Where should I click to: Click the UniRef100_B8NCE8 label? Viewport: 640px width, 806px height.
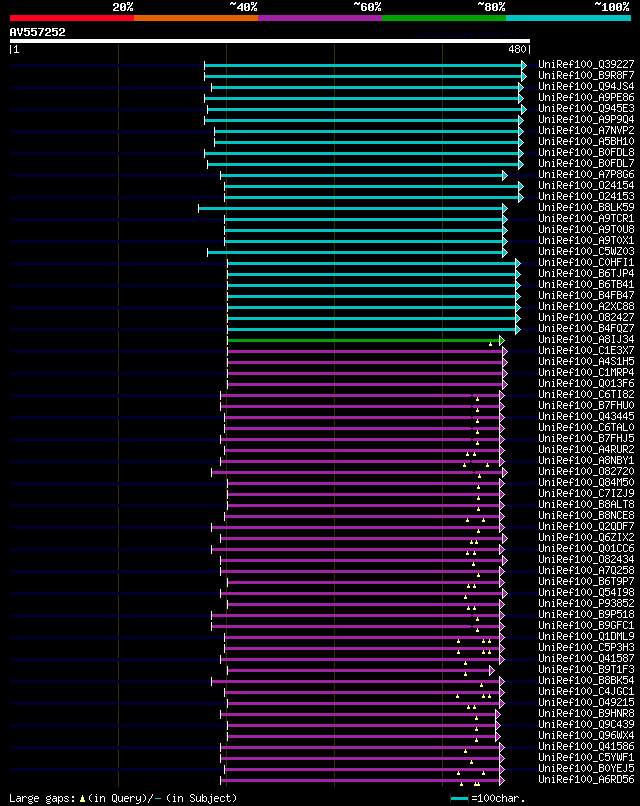click(586, 516)
